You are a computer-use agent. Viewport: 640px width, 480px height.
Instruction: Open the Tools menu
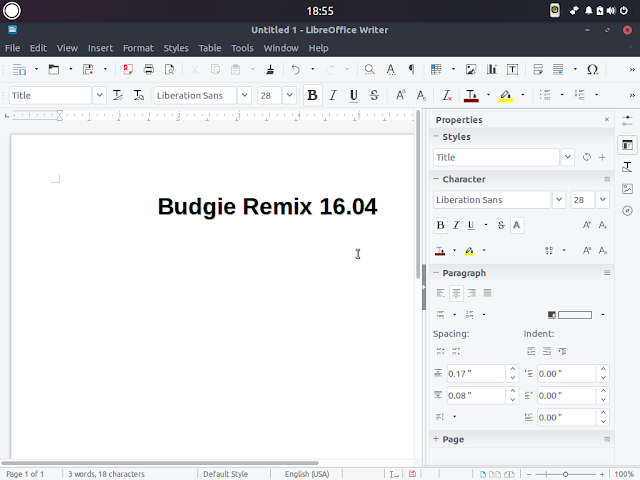pyautogui.click(x=242, y=48)
